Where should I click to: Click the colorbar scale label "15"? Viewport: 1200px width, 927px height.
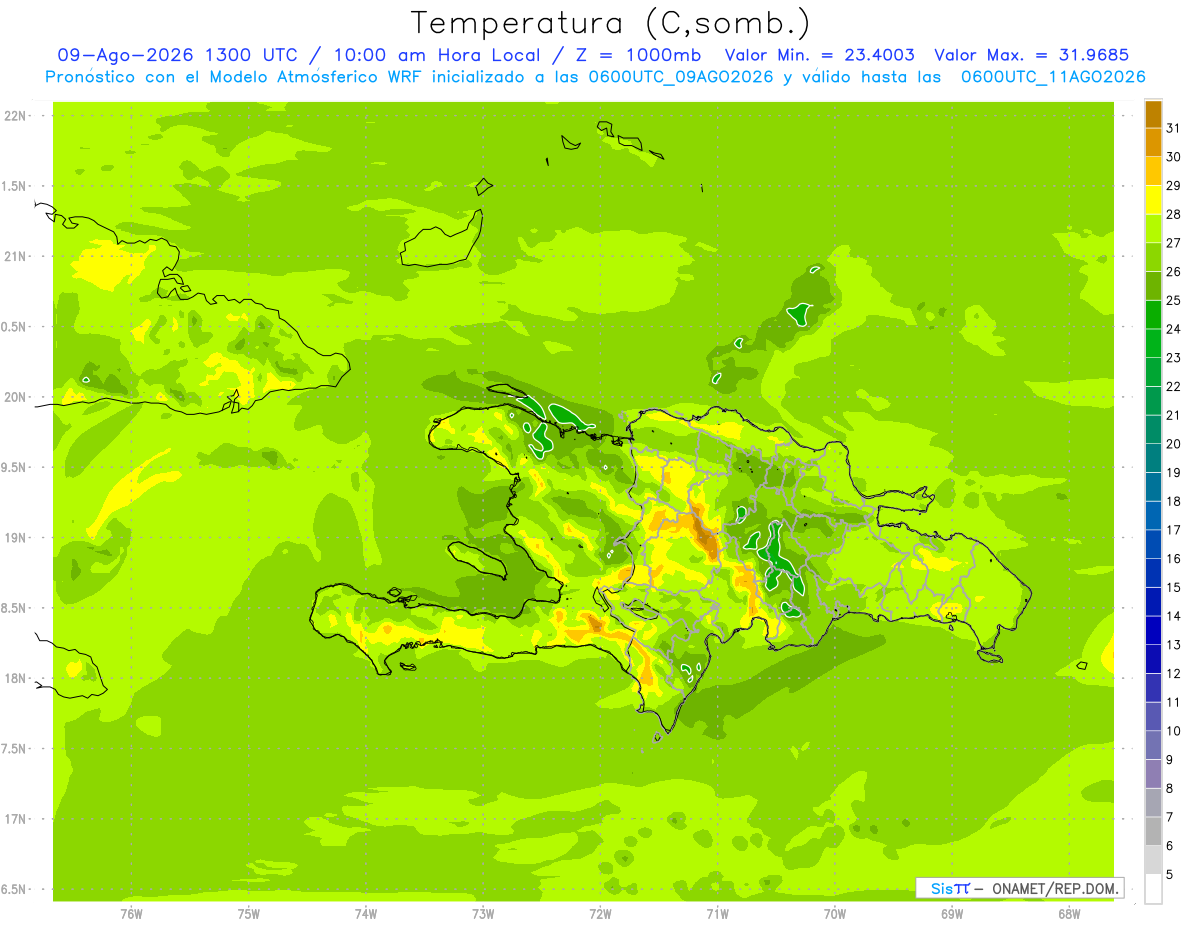[1173, 587]
